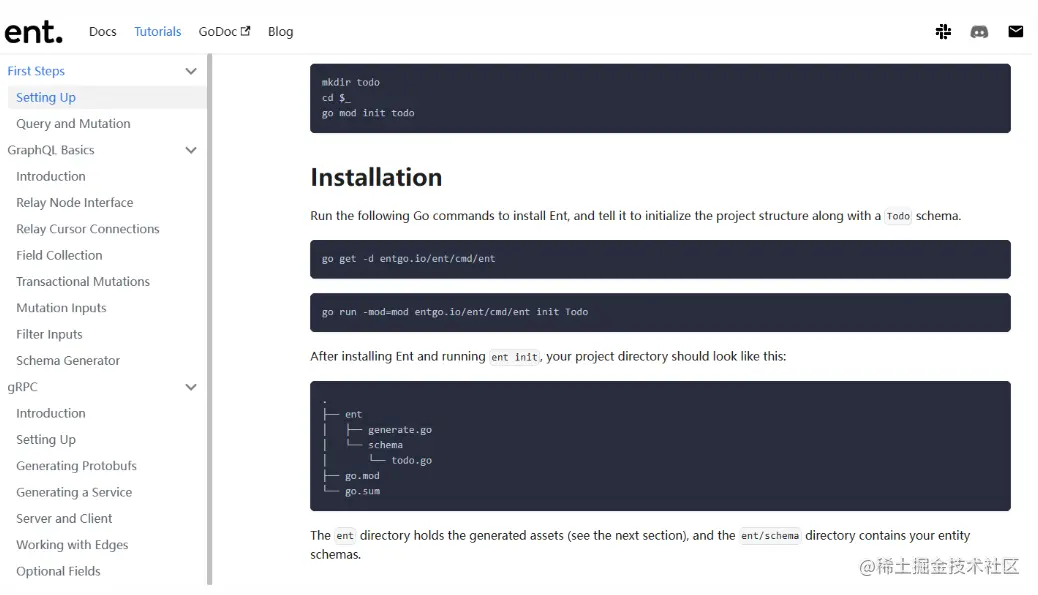Collapse the GraphQL Basics chevron
The width and height of the screenshot is (1038, 595).
[191, 150]
